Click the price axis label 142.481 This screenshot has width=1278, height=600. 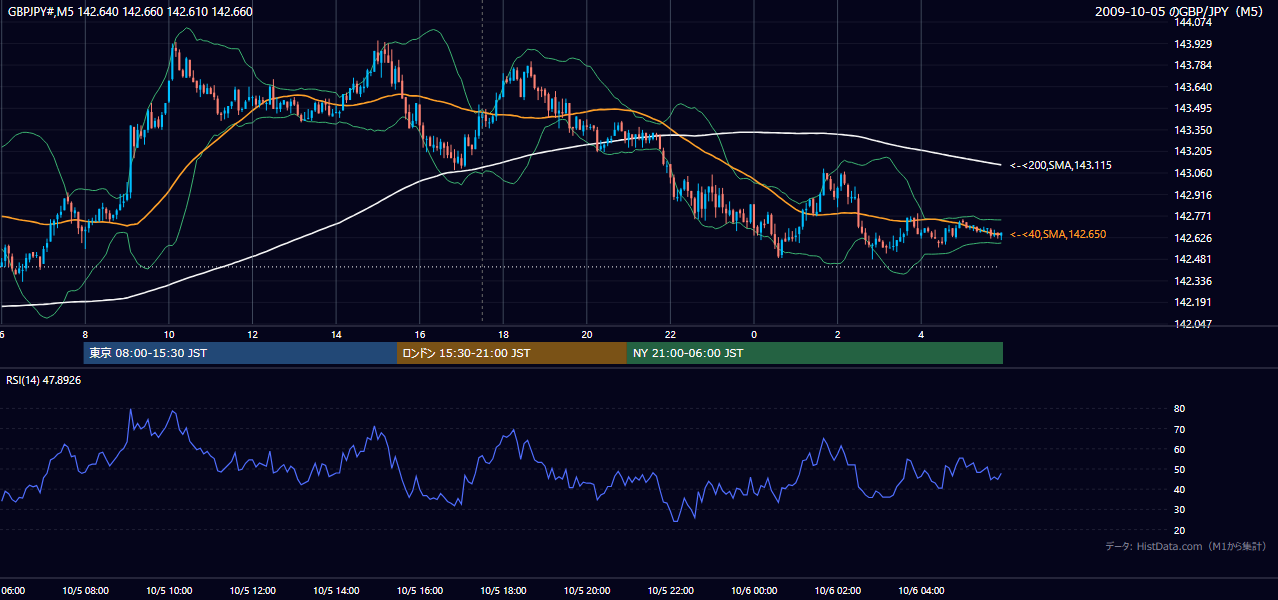click(x=1195, y=259)
